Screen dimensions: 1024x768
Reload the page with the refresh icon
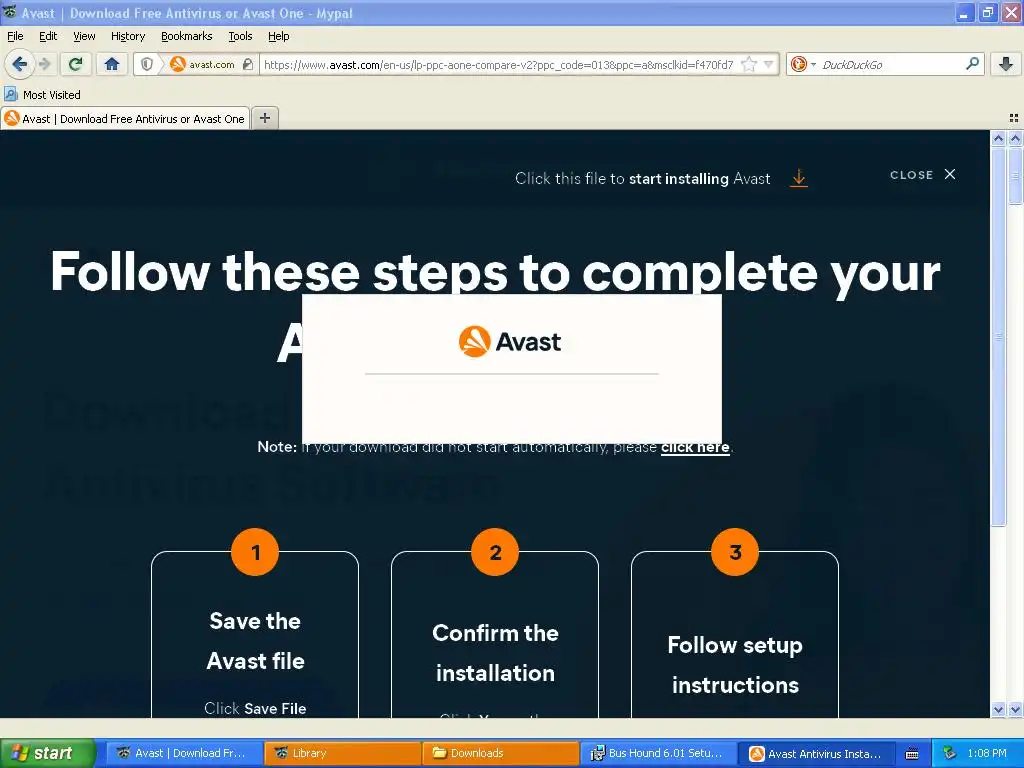point(75,64)
